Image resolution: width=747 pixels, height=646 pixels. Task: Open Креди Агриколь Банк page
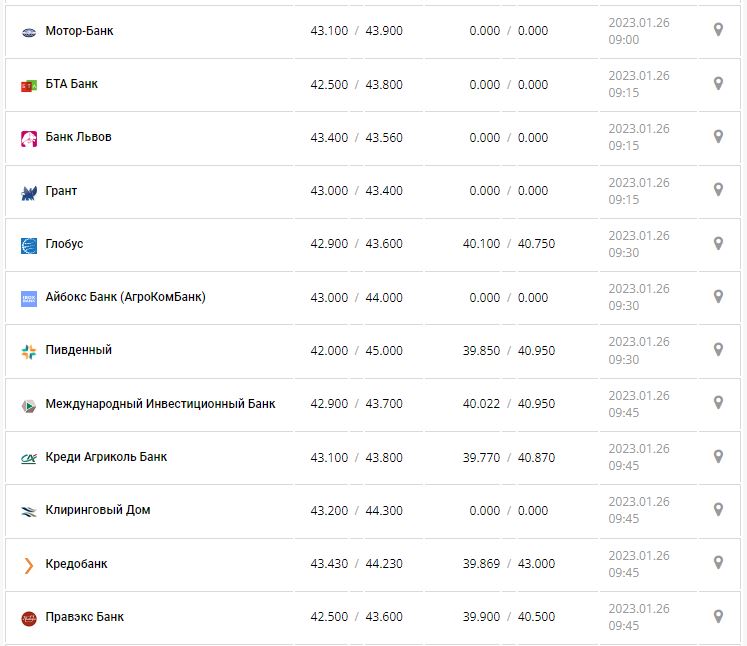pyautogui.click(x=106, y=457)
